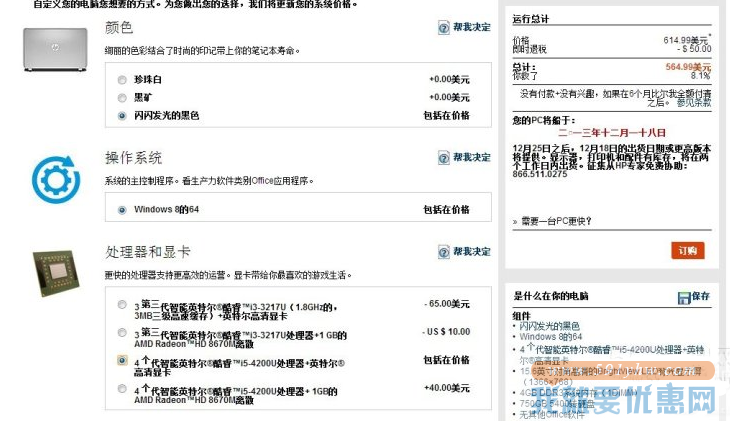Click the - US $ 10.00 price text
730x424 pixels.
[446, 332]
